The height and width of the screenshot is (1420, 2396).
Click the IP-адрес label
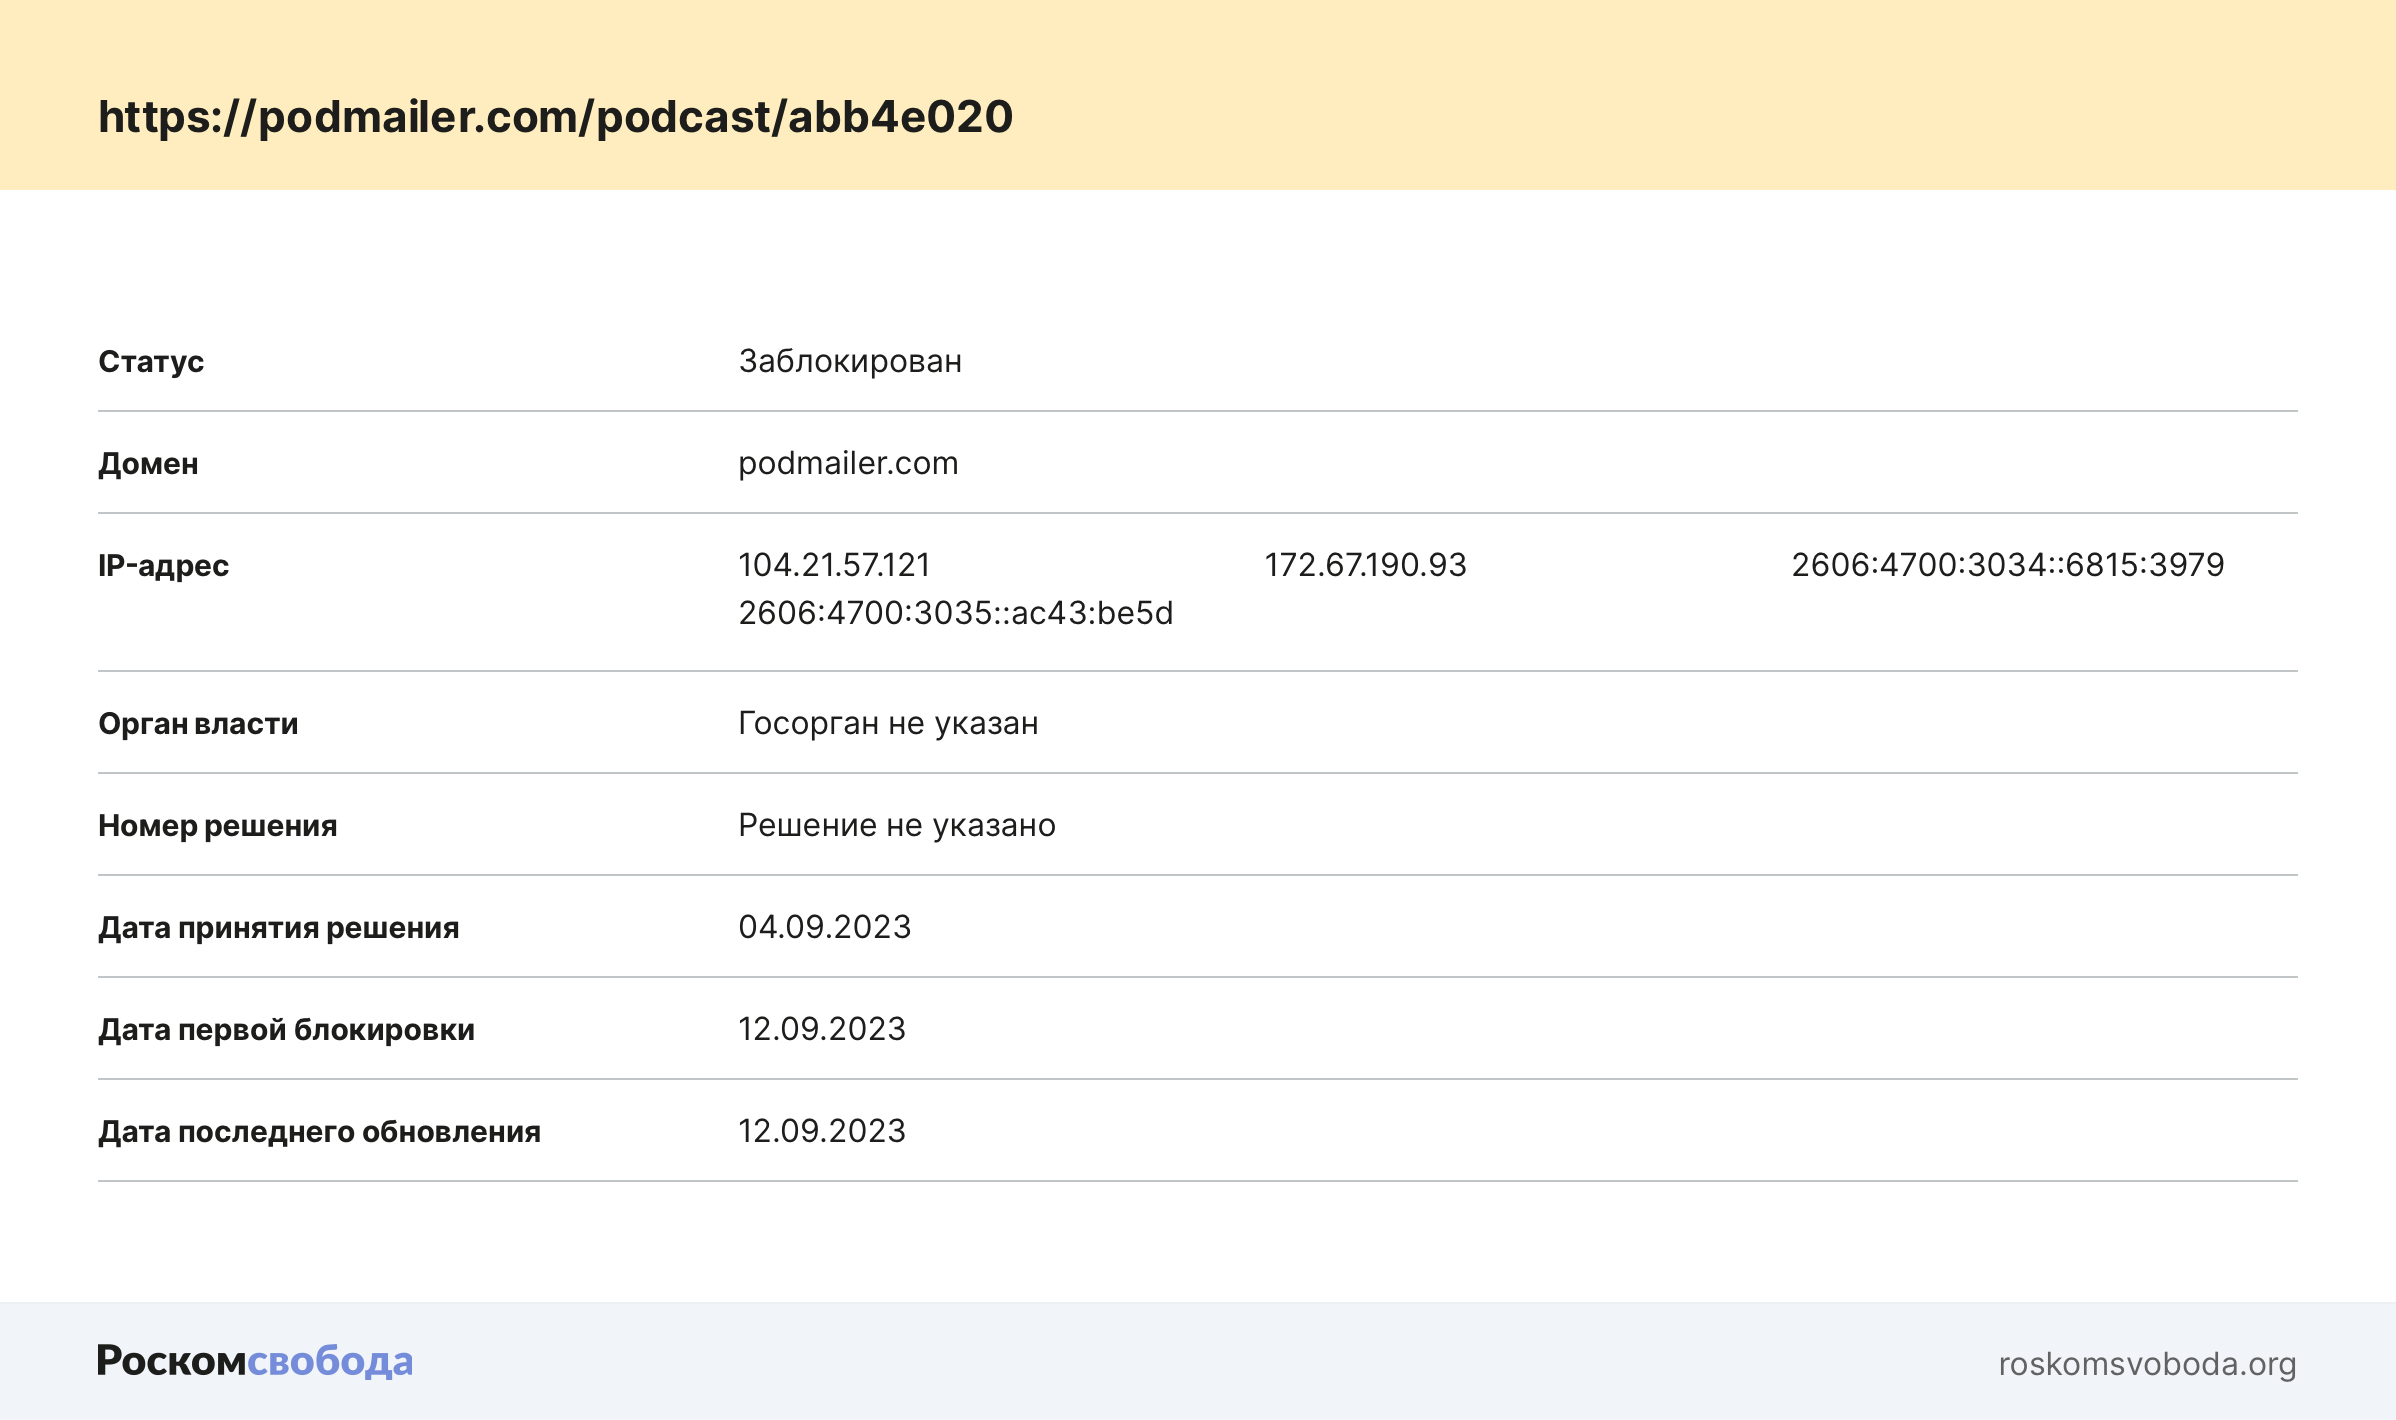(x=163, y=565)
